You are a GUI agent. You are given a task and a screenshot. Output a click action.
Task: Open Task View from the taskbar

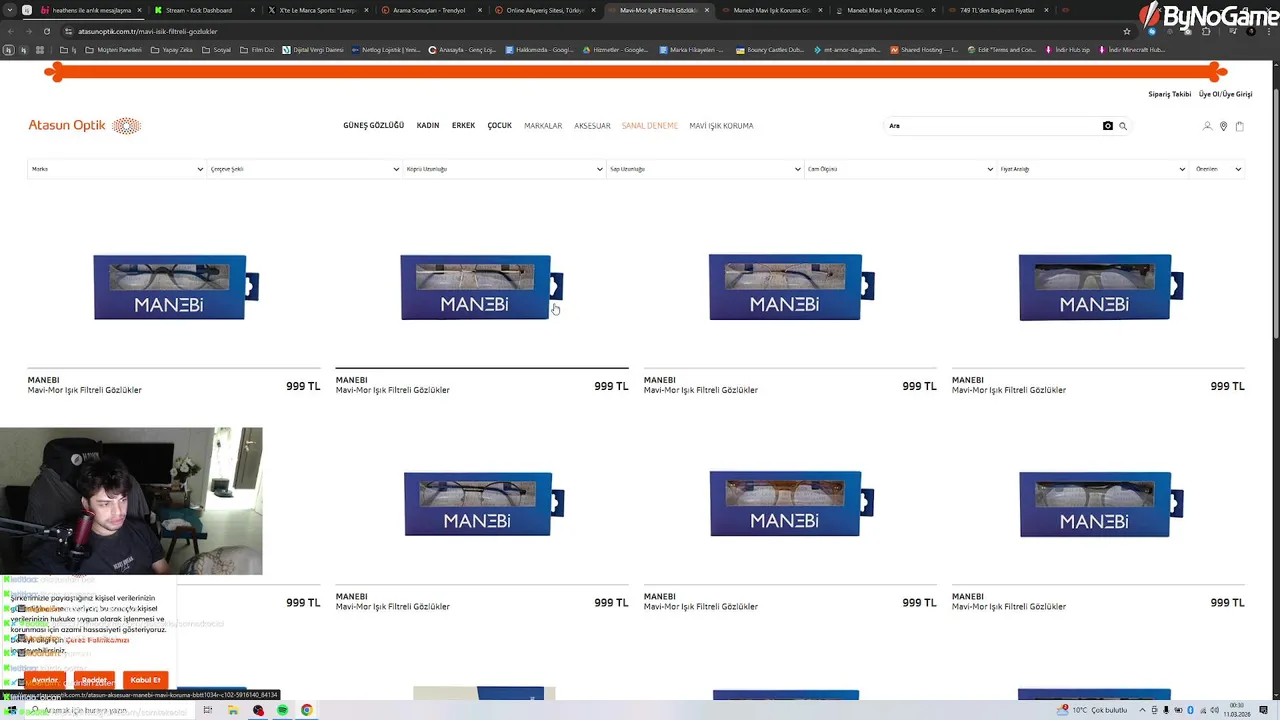208,710
